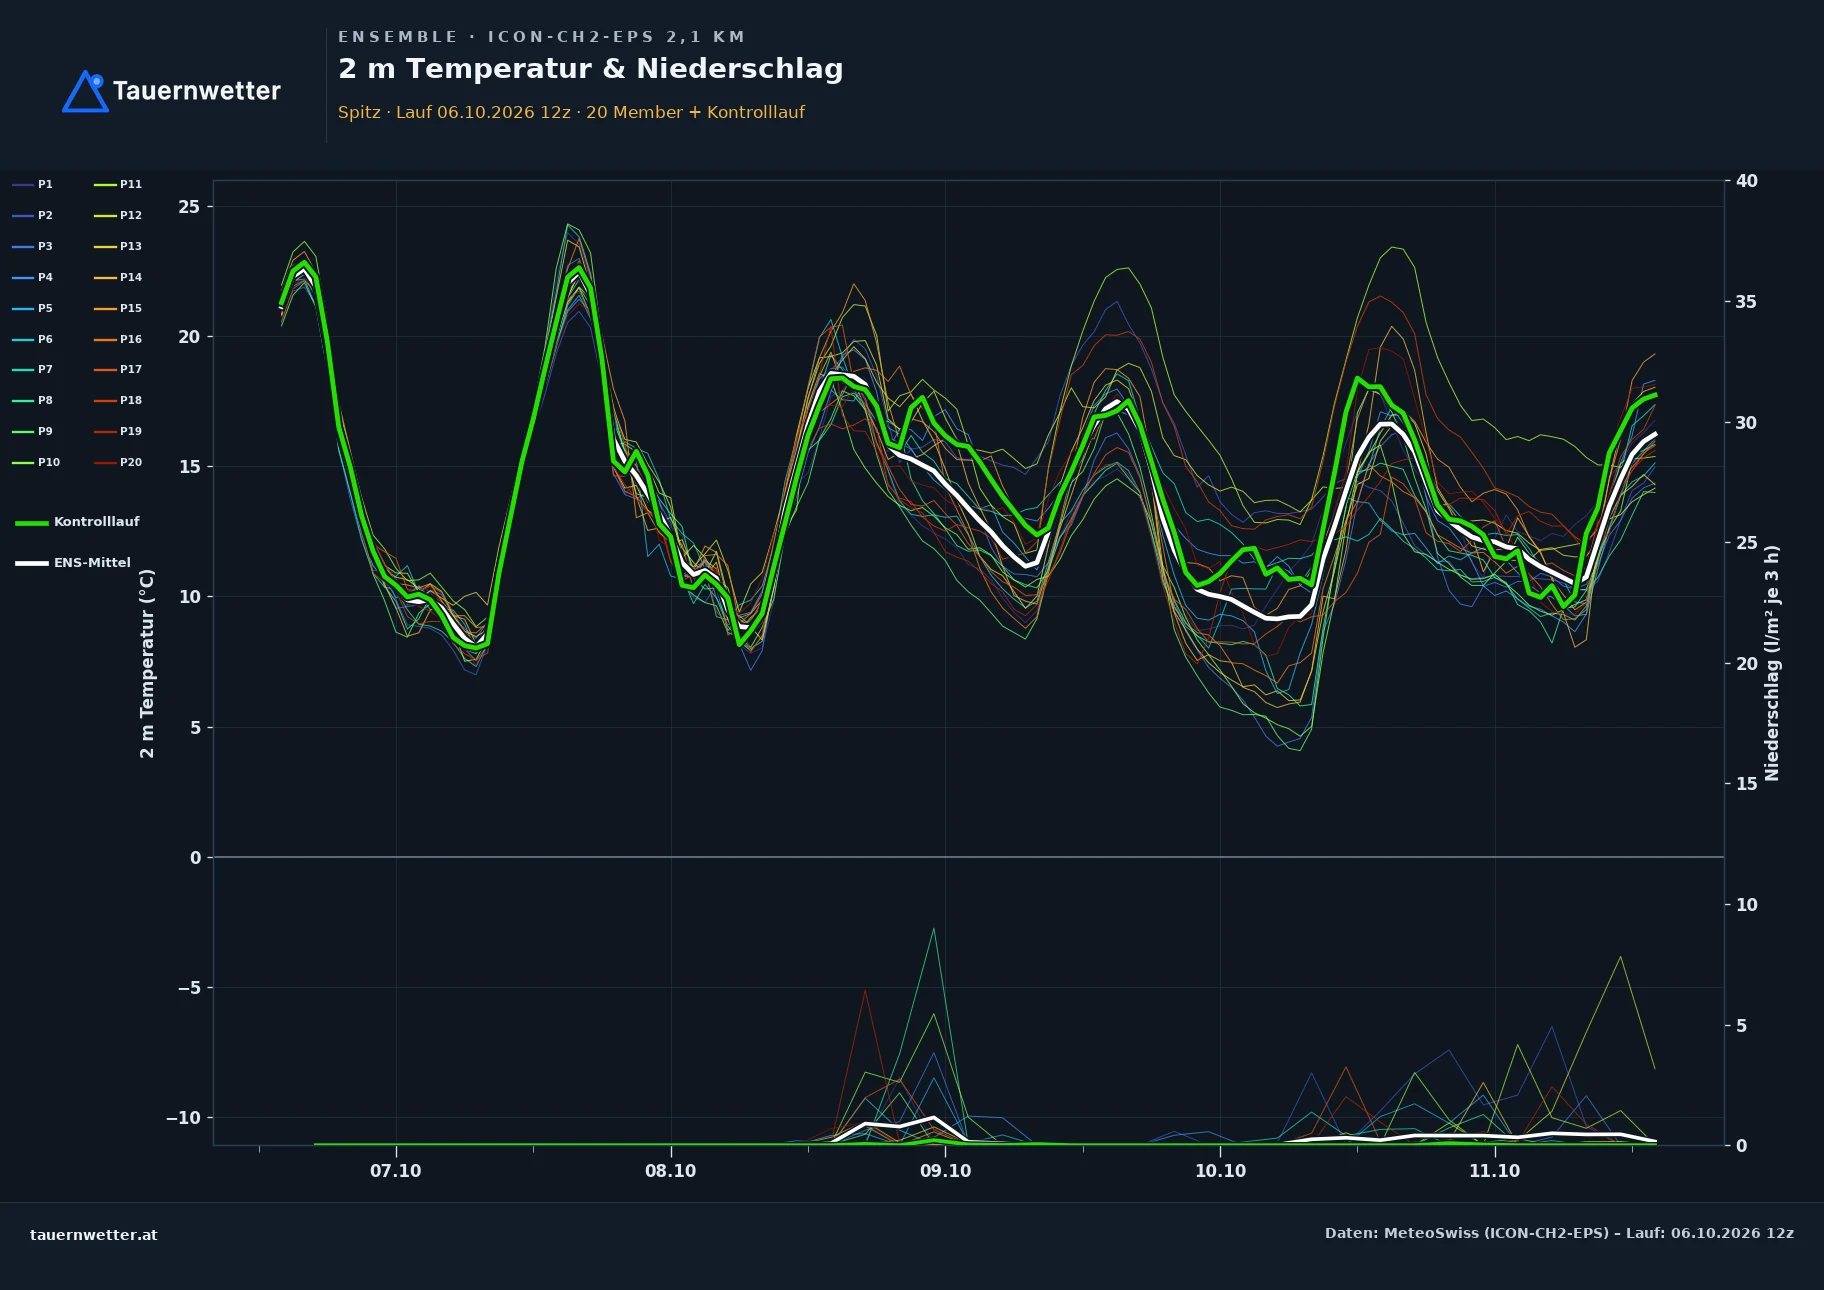Image resolution: width=1824 pixels, height=1290 pixels.
Task: Click the 11.10 date axis label
Action: (1494, 1171)
